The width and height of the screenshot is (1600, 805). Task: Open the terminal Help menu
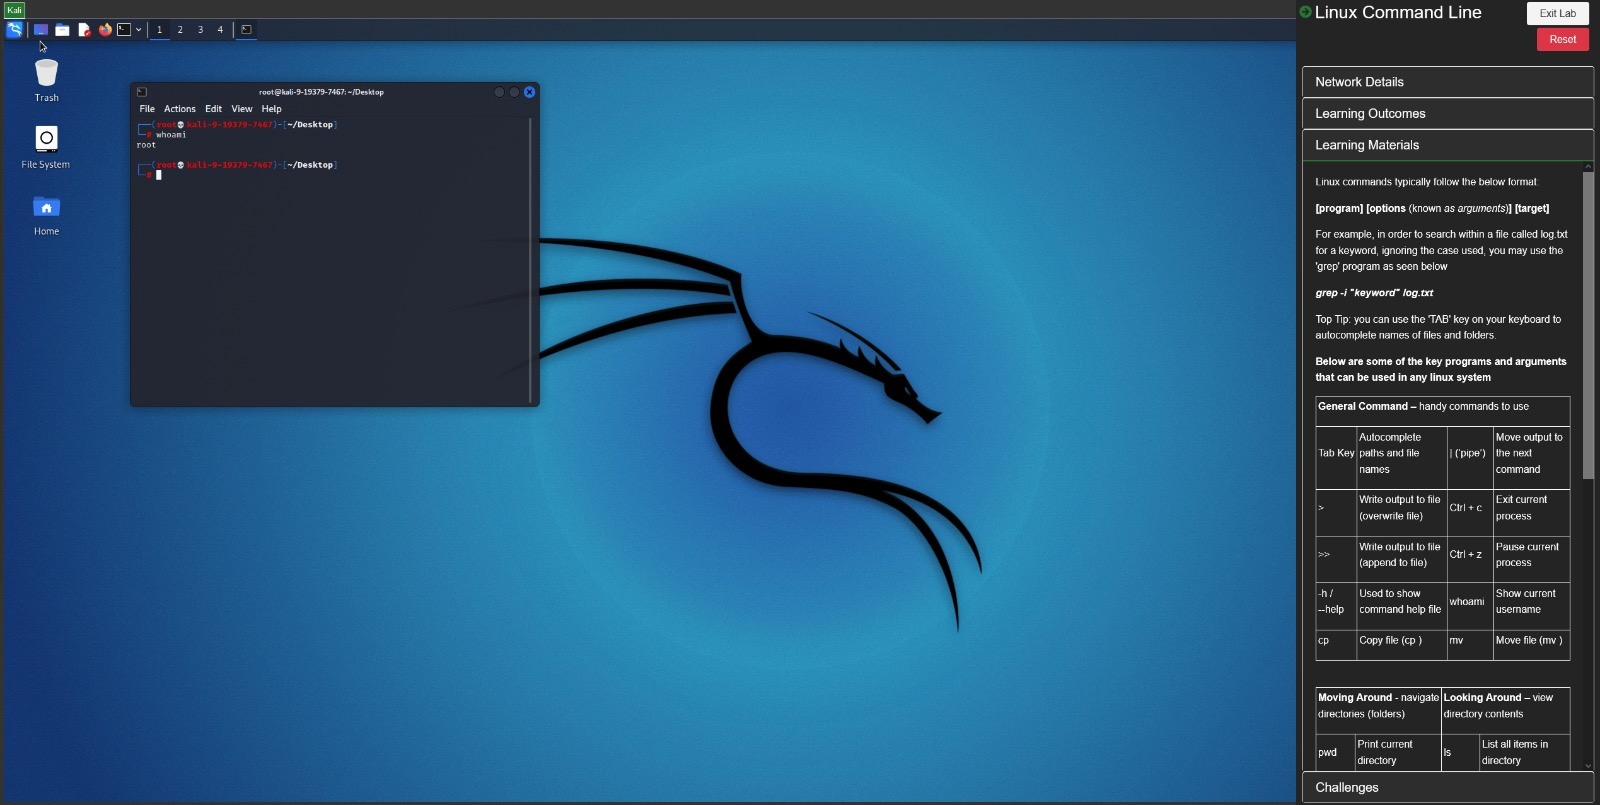click(271, 109)
